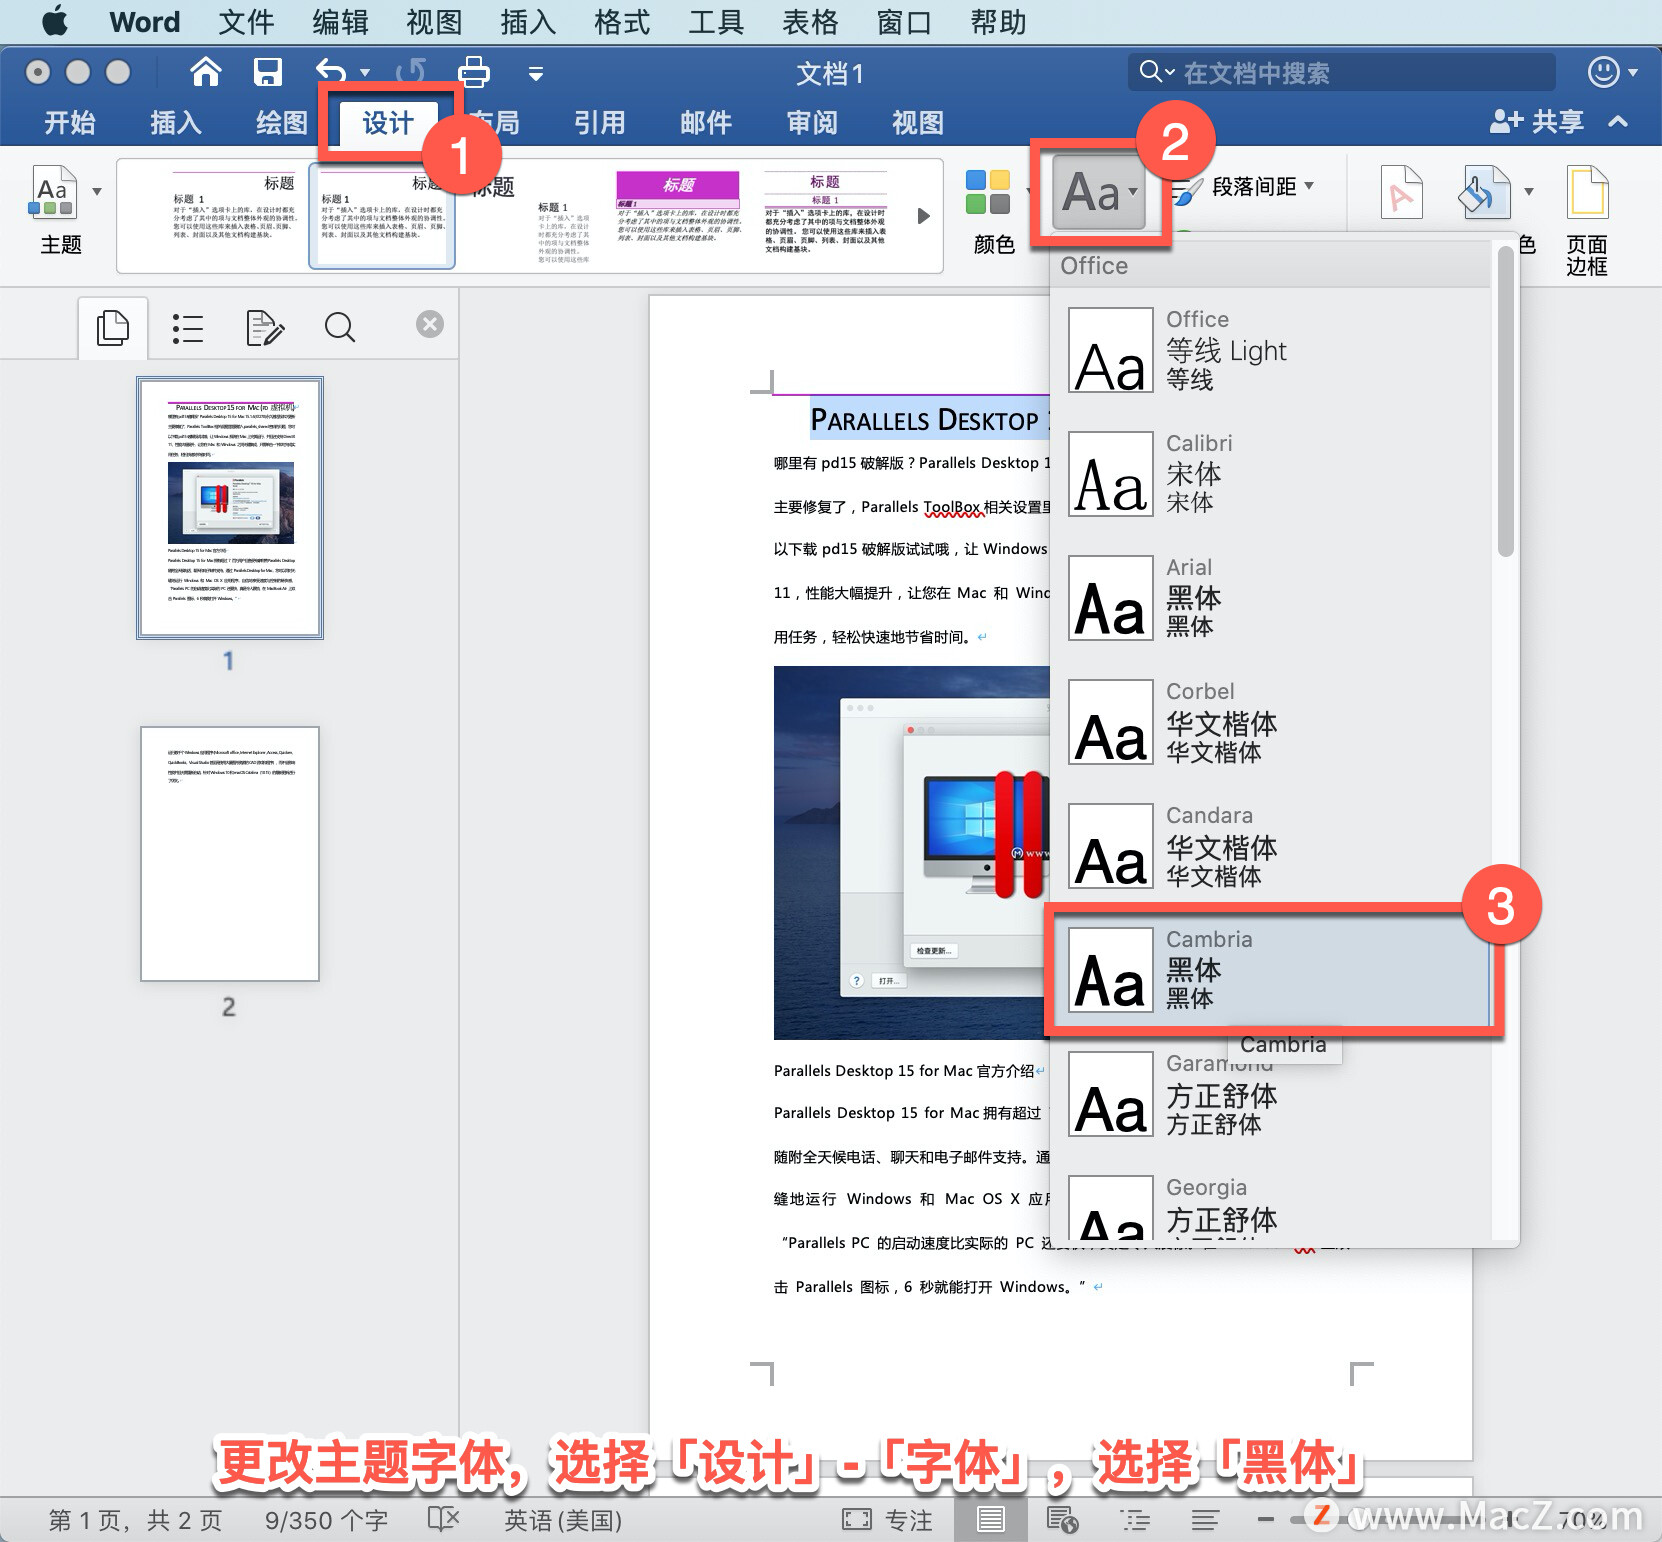Show thumbnails pane icon in sidebar

pos(113,327)
